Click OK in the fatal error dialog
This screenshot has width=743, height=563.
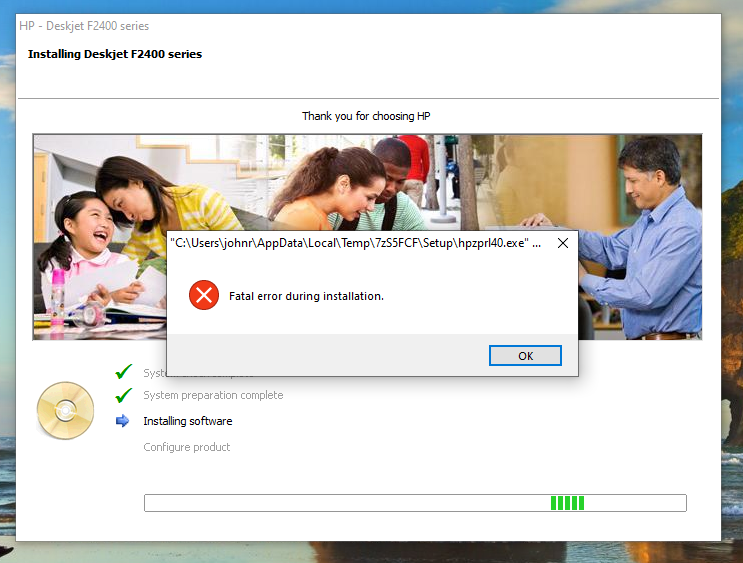point(525,355)
